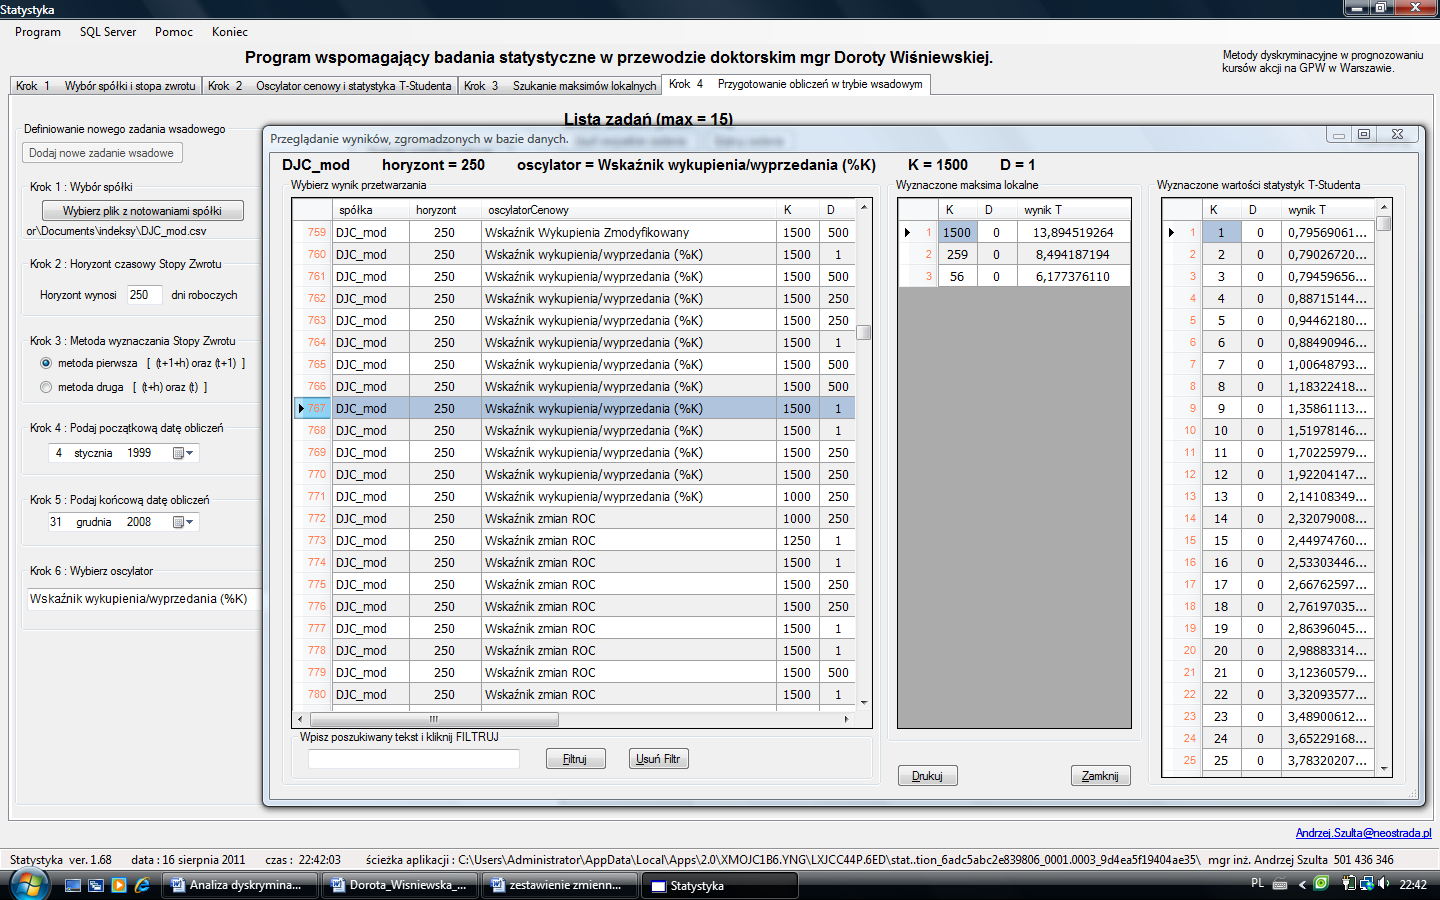
Task: Click the Statystyka taskbar button
Action: pos(720,885)
